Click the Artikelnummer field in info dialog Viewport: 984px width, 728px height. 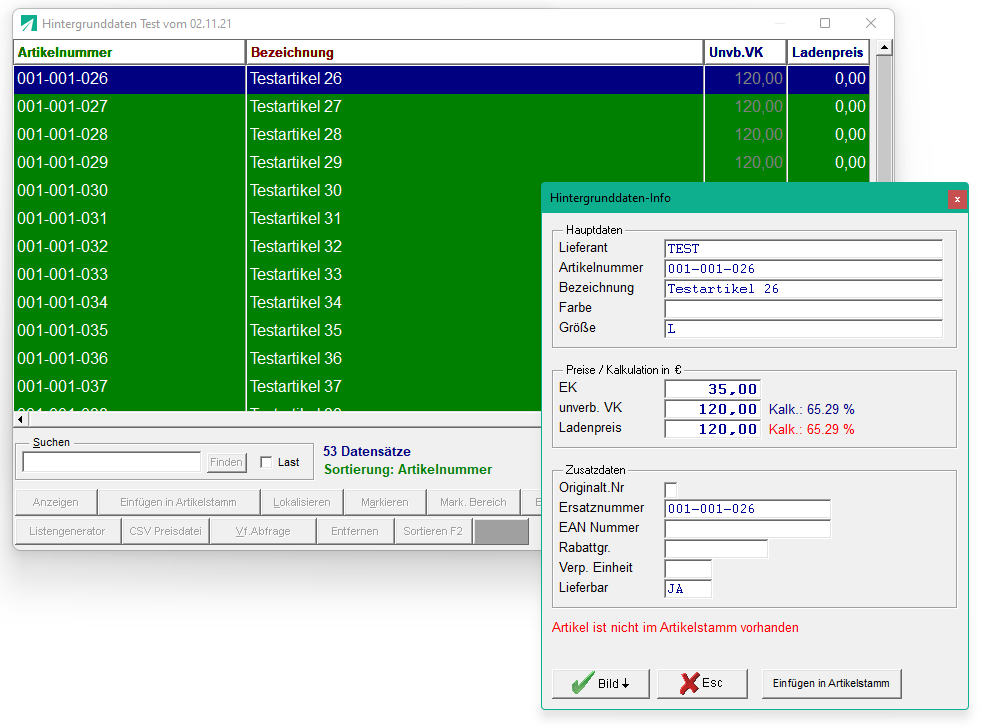(803, 269)
